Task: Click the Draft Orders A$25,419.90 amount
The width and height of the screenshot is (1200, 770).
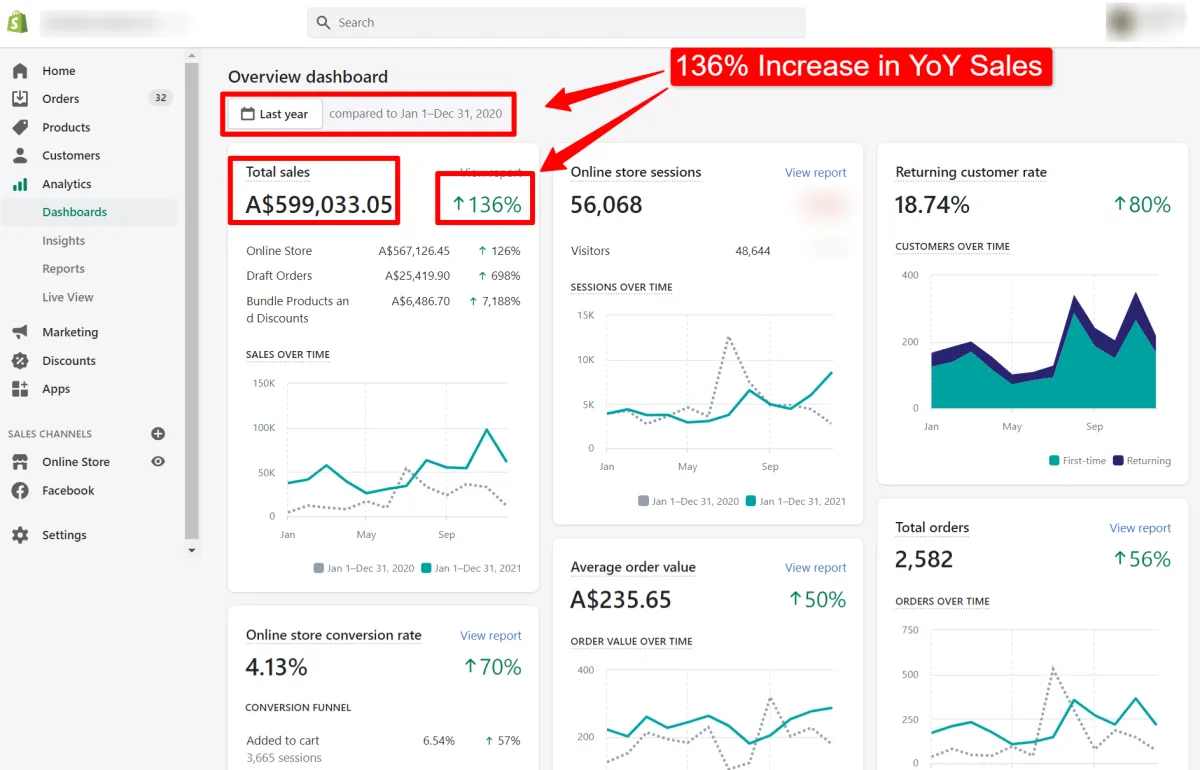Action: coord(418,276)
